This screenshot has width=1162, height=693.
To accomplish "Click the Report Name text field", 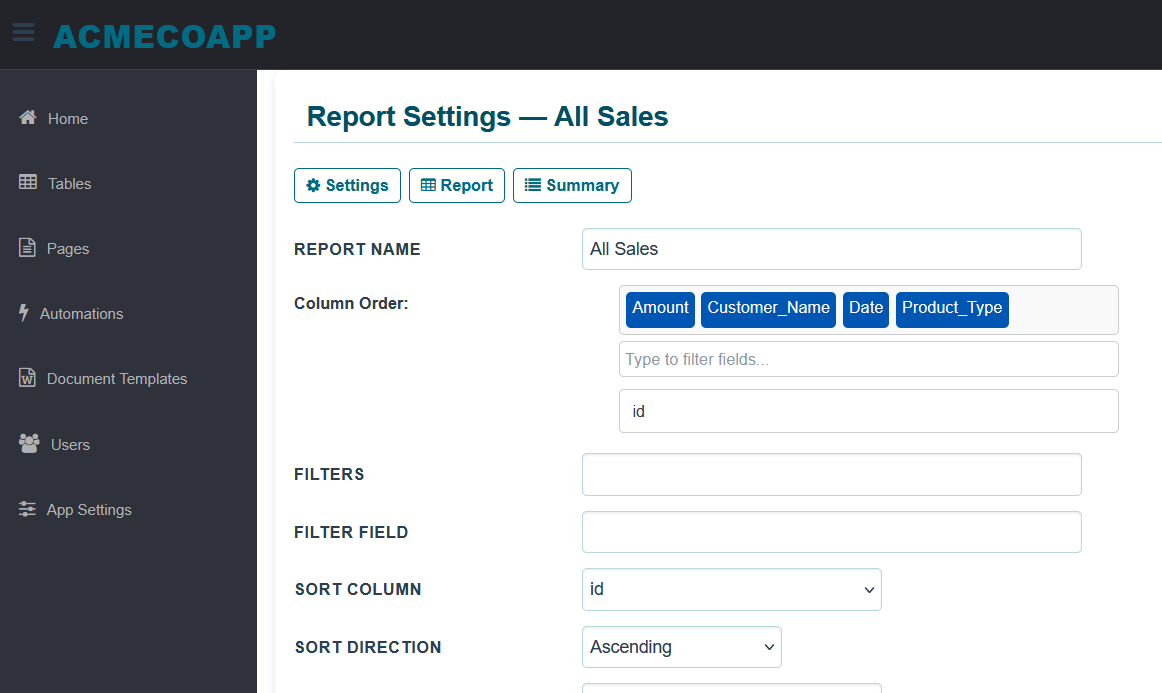I will [x=831, y=248].
